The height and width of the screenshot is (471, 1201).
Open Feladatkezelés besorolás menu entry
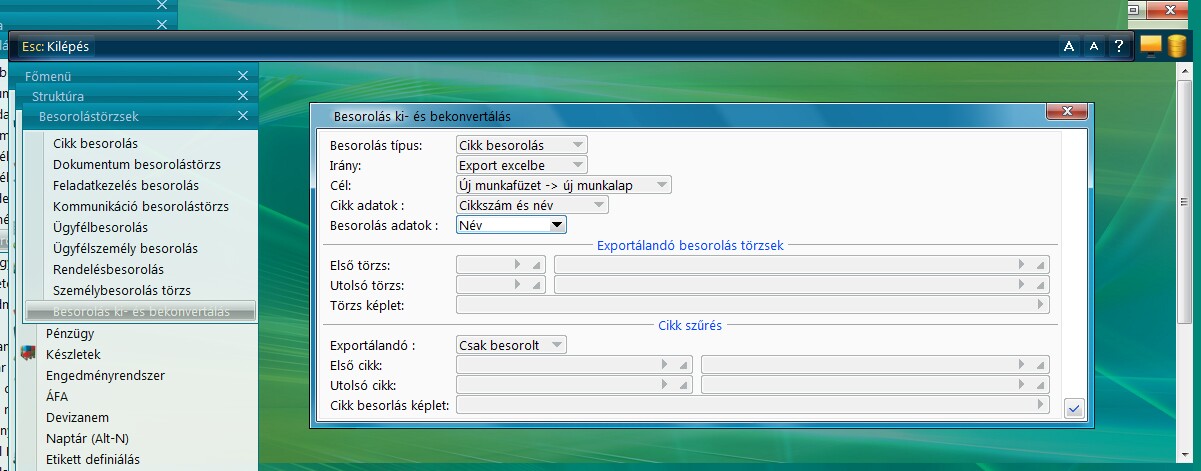tap(126, 185)
